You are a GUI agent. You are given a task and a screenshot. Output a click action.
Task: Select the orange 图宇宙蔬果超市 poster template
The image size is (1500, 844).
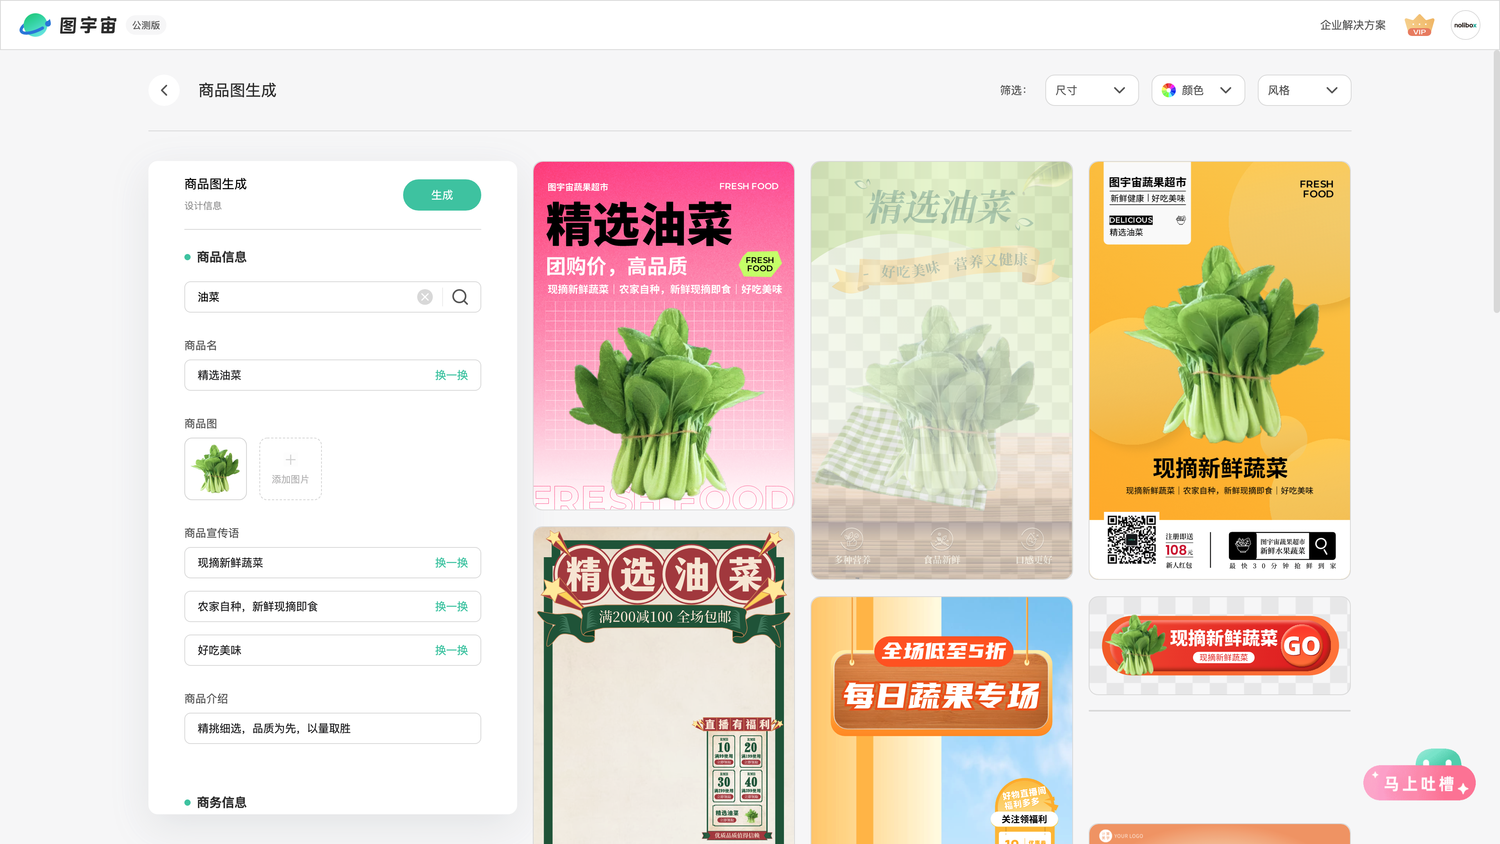pyautogui.click(x=1219, y=370)
